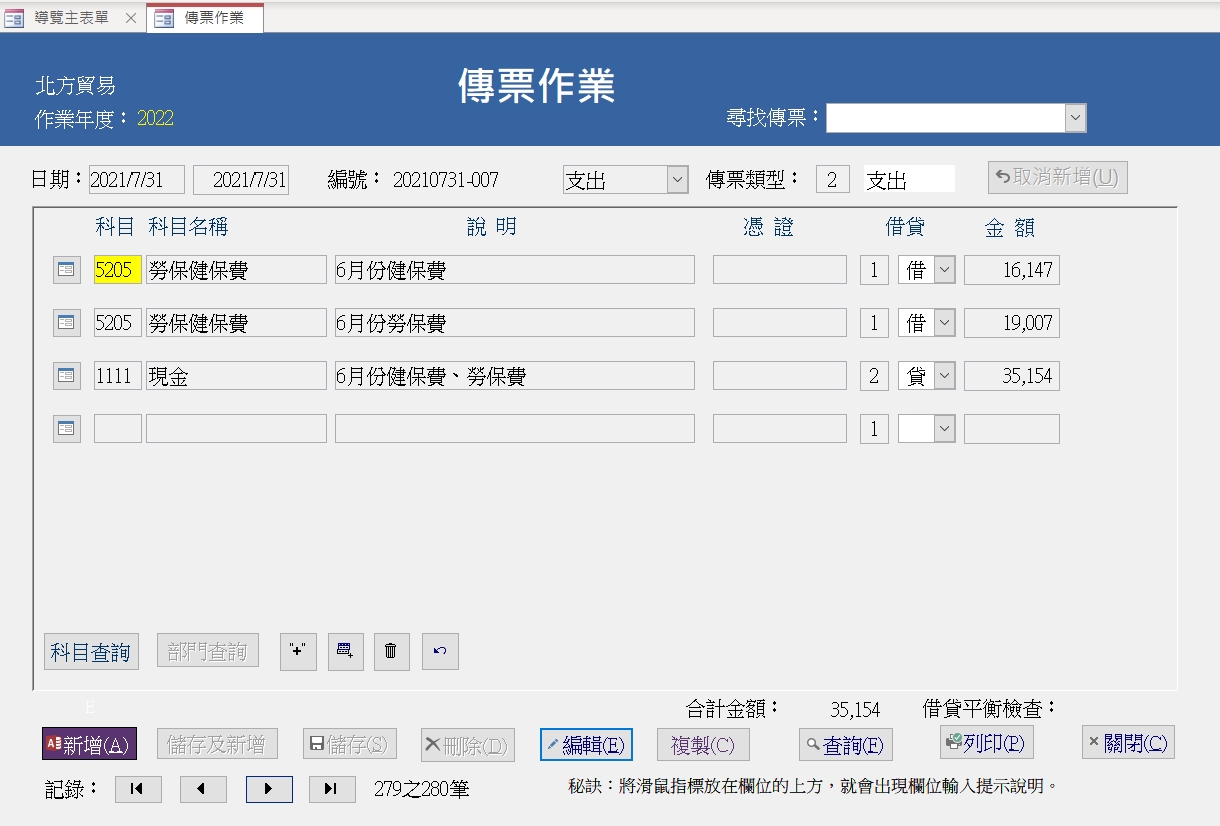Screen dimensions: 1220x826
Task: Click 儲存(S) button
Action: [350, 744]
